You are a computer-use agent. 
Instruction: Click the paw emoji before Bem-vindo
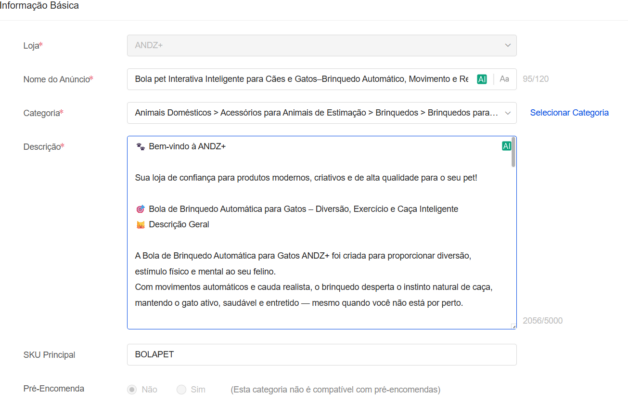click(x=140, y=147)
